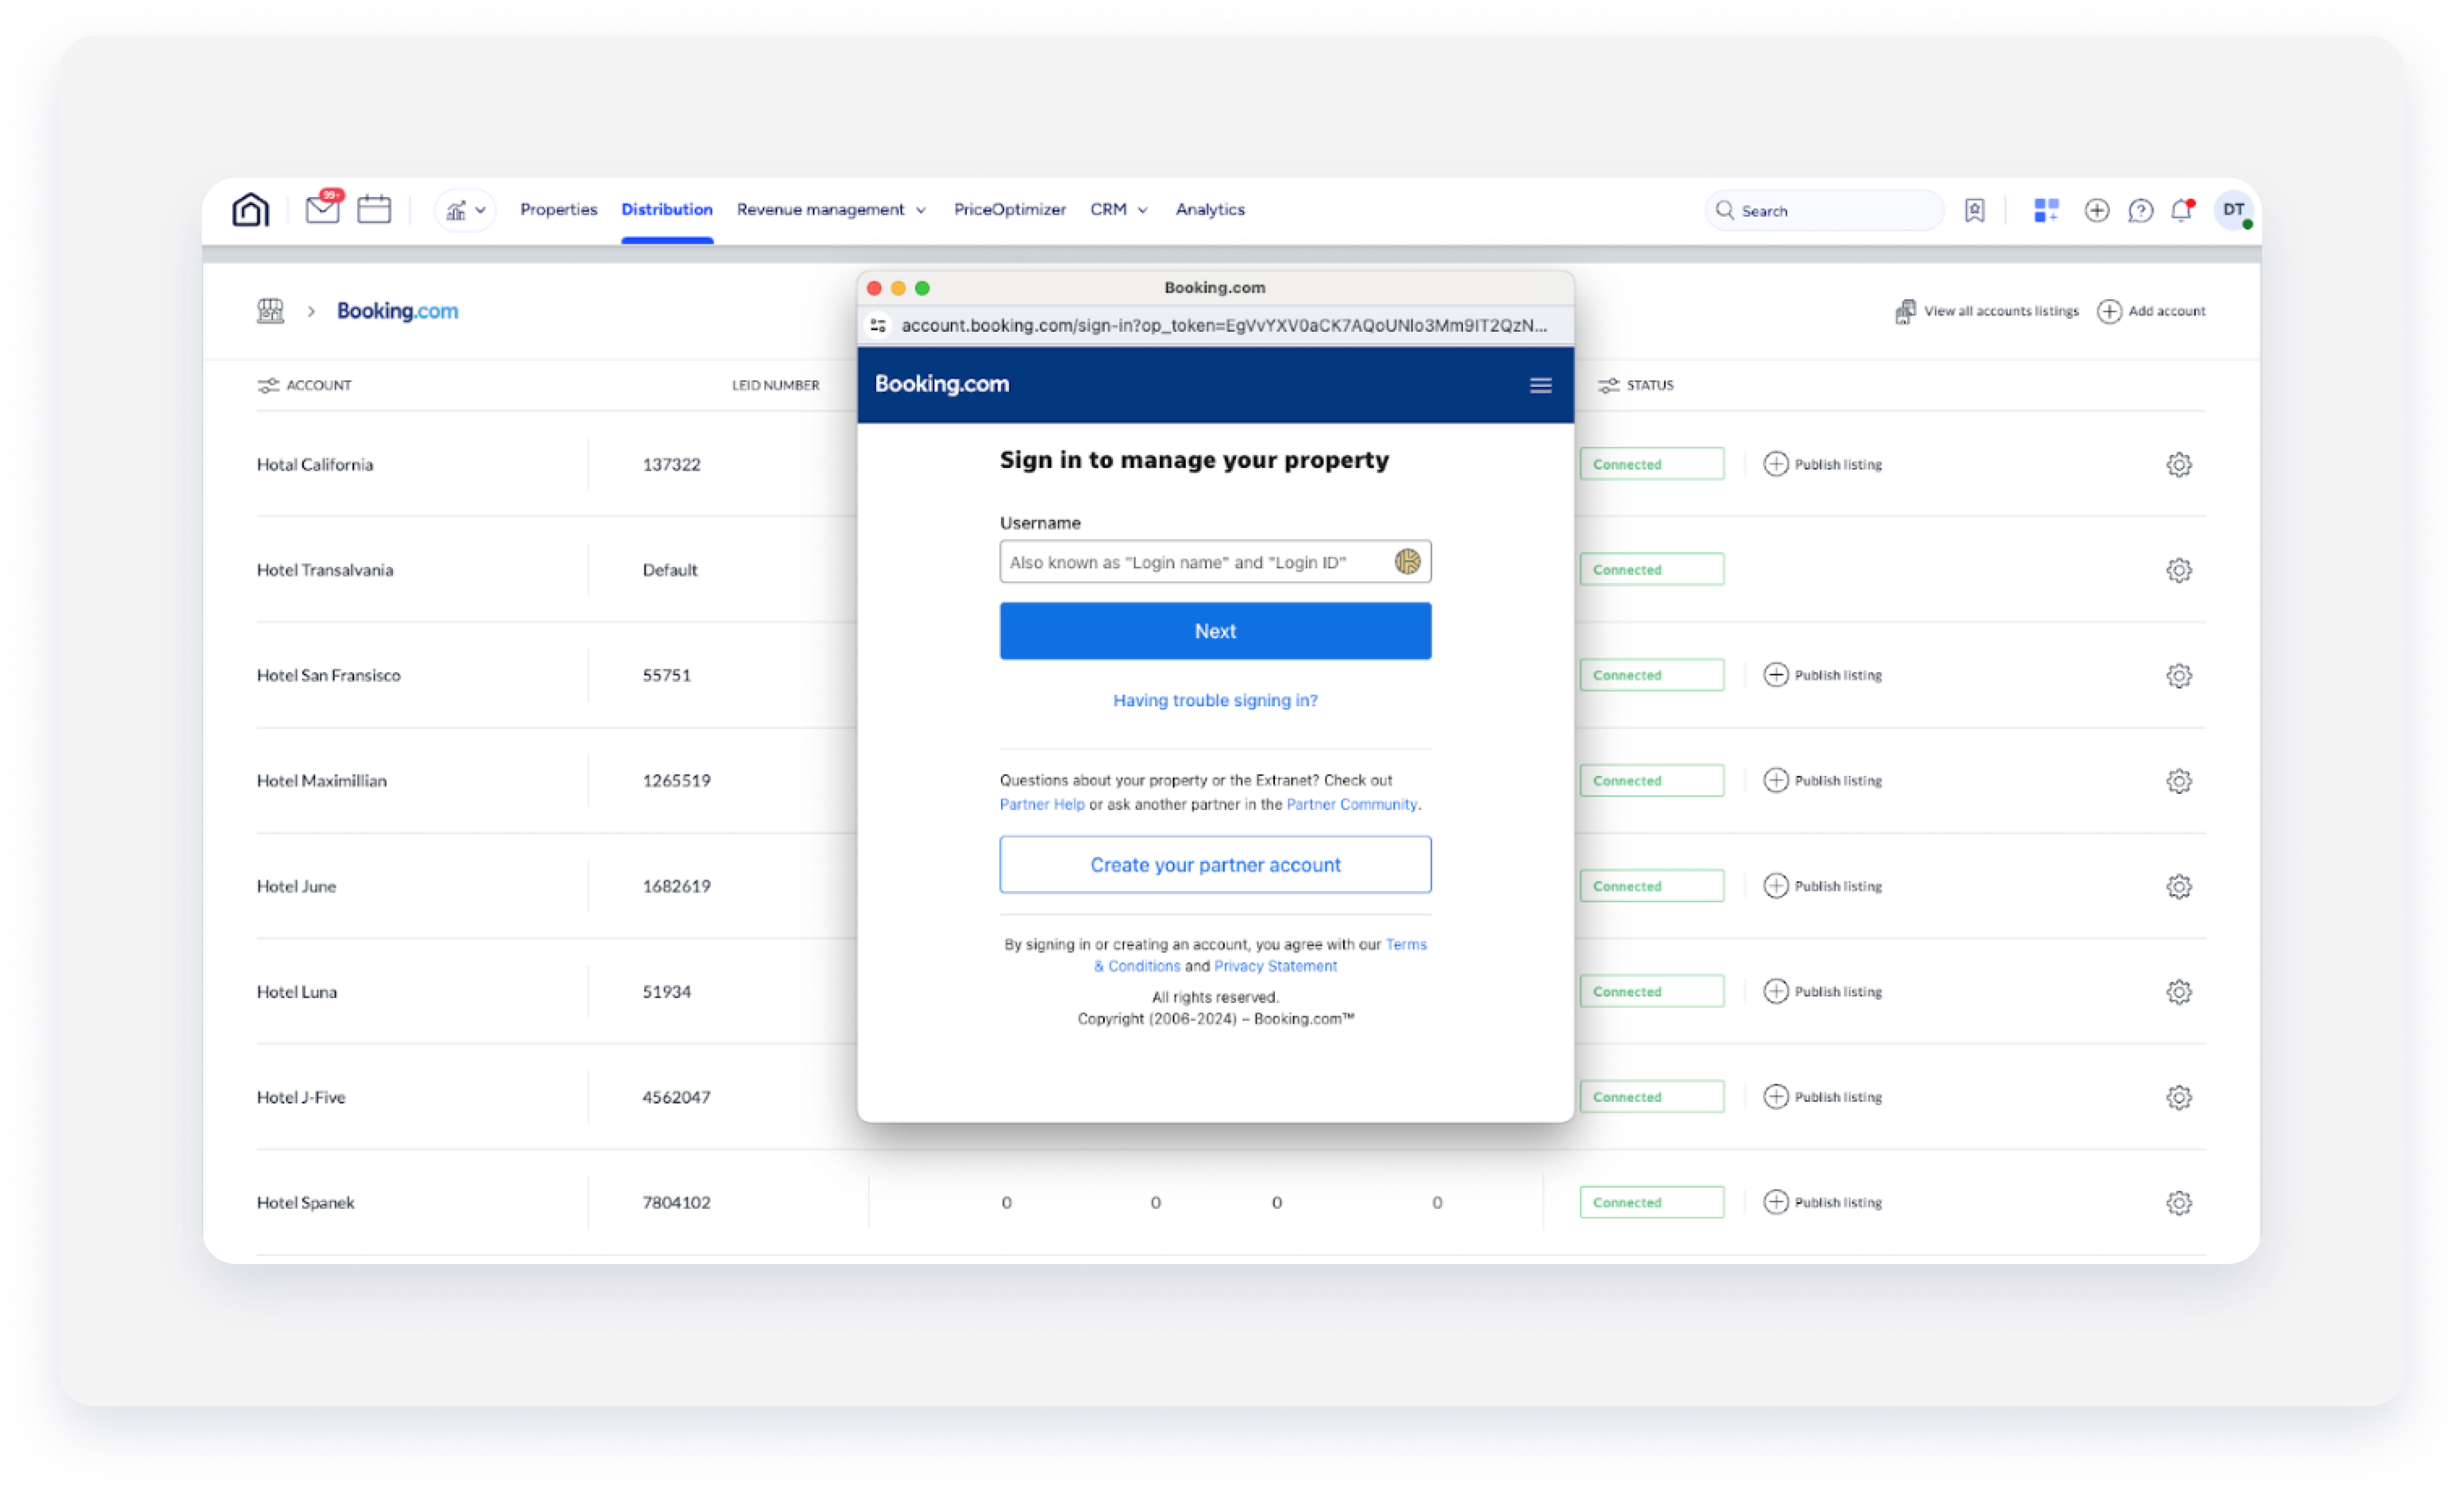Open the calendar icon
Image resolution: width=2464 pixels, height=1490 pixels.
[374, 209]
